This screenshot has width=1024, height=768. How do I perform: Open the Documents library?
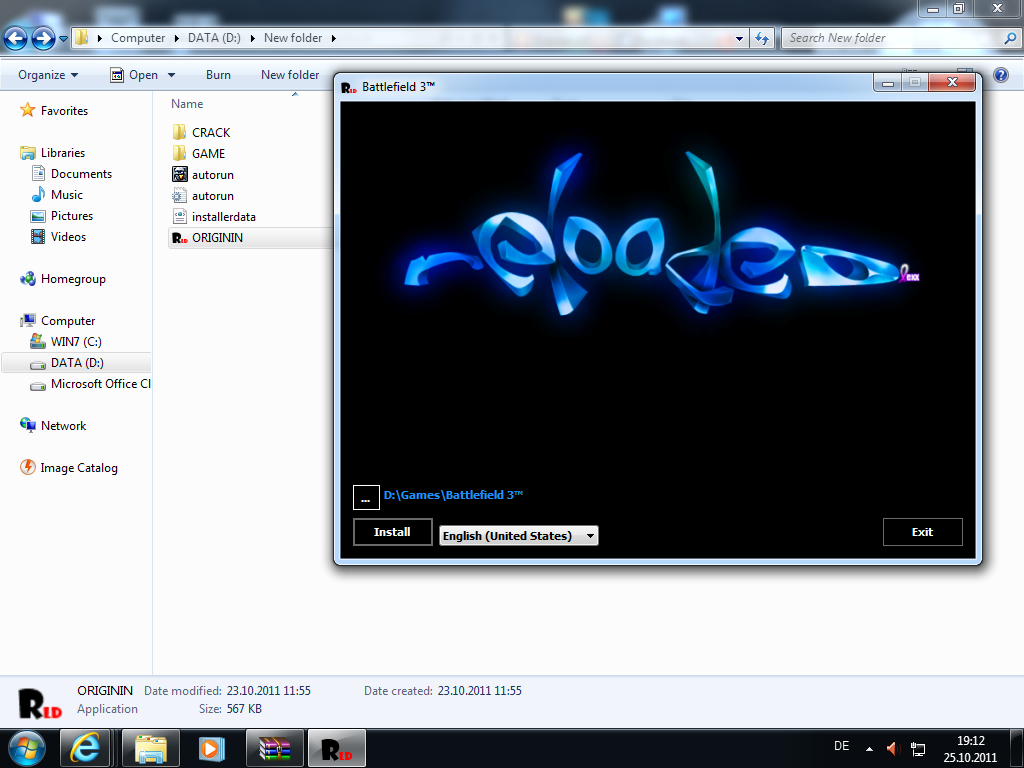click(x=81, y=174)
